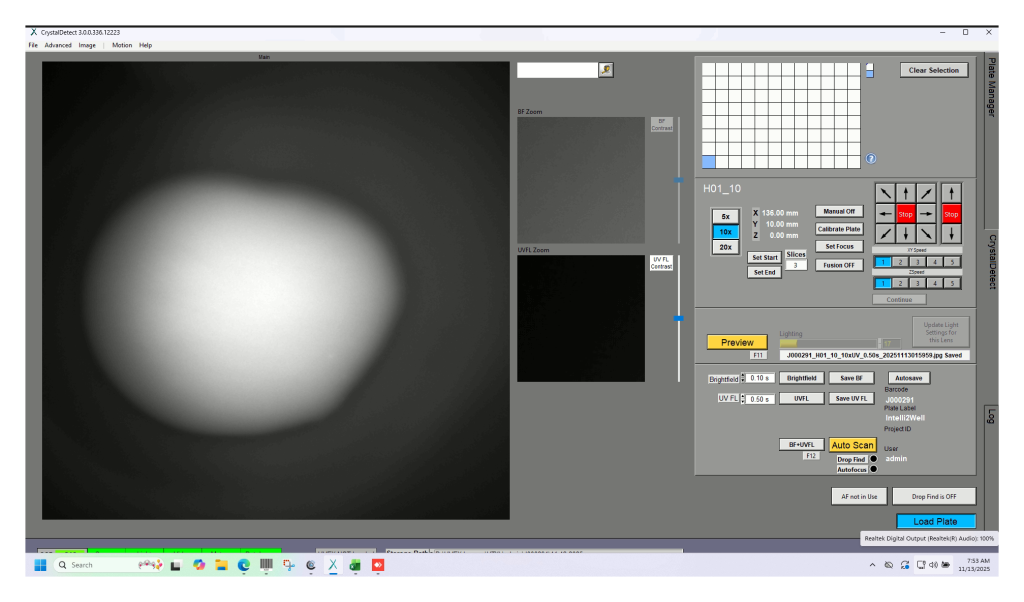Move stage left with the left arrow
Image resolution: width=1024 pixels, height=602 pixels.
(x=886, y=214)
